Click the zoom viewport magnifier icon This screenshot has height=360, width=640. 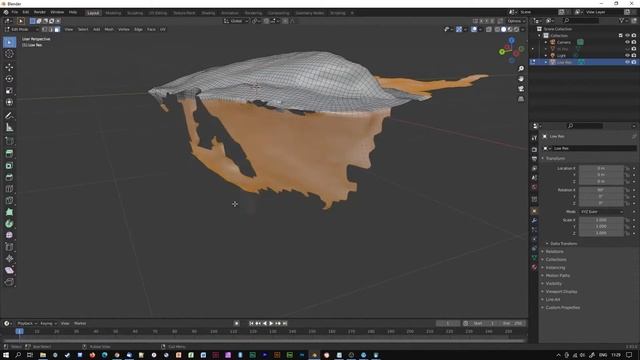click(x=521, y=69)
